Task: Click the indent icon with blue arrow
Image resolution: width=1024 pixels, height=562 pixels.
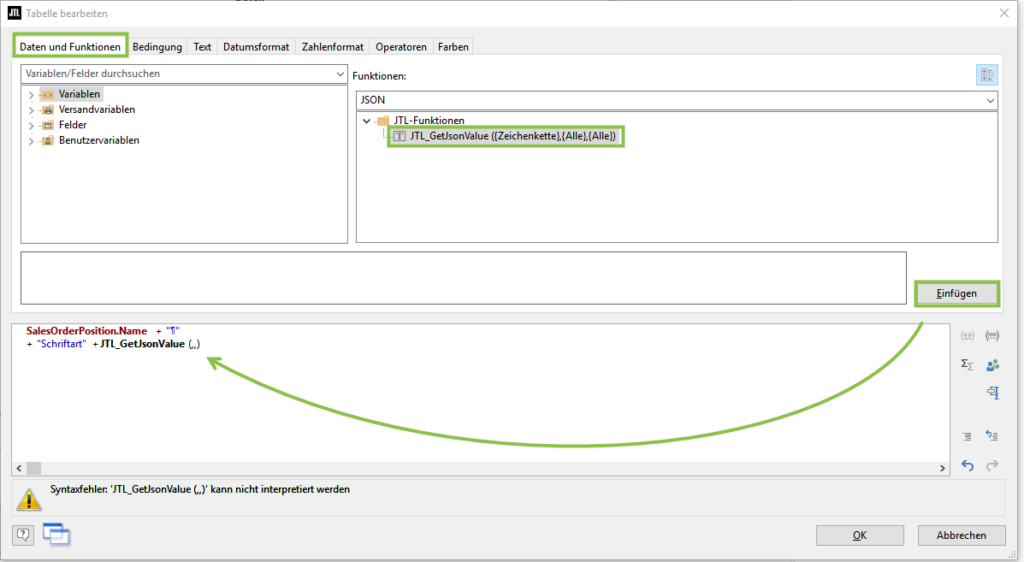Action: point(992,436)
